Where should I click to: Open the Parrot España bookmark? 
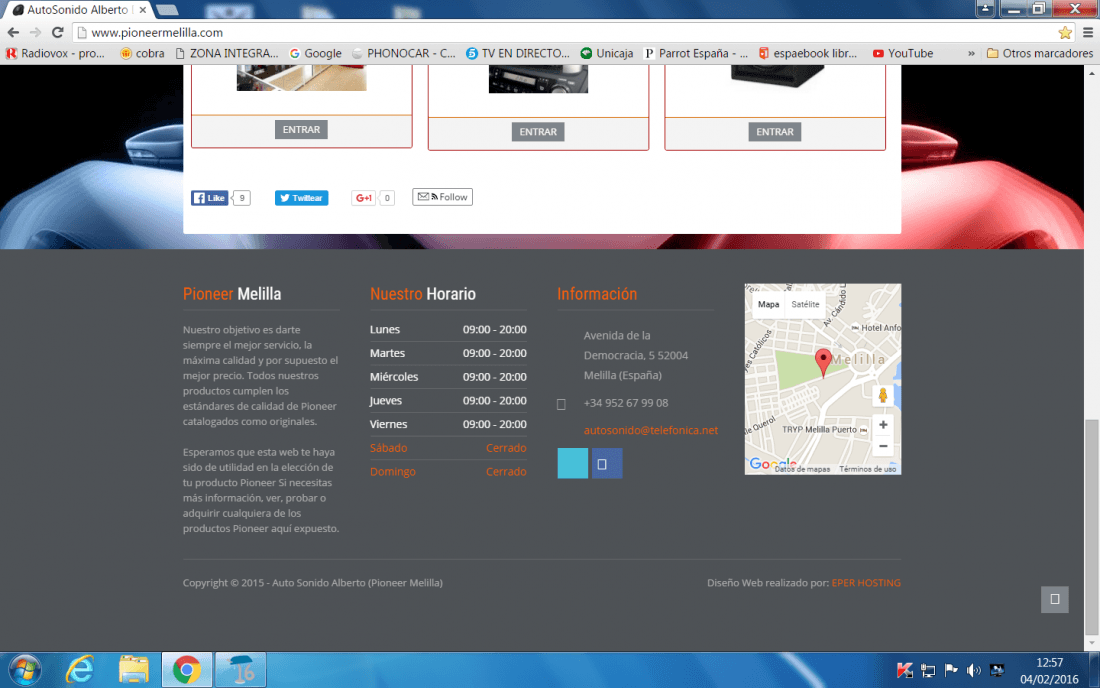[x=696, y=53]
